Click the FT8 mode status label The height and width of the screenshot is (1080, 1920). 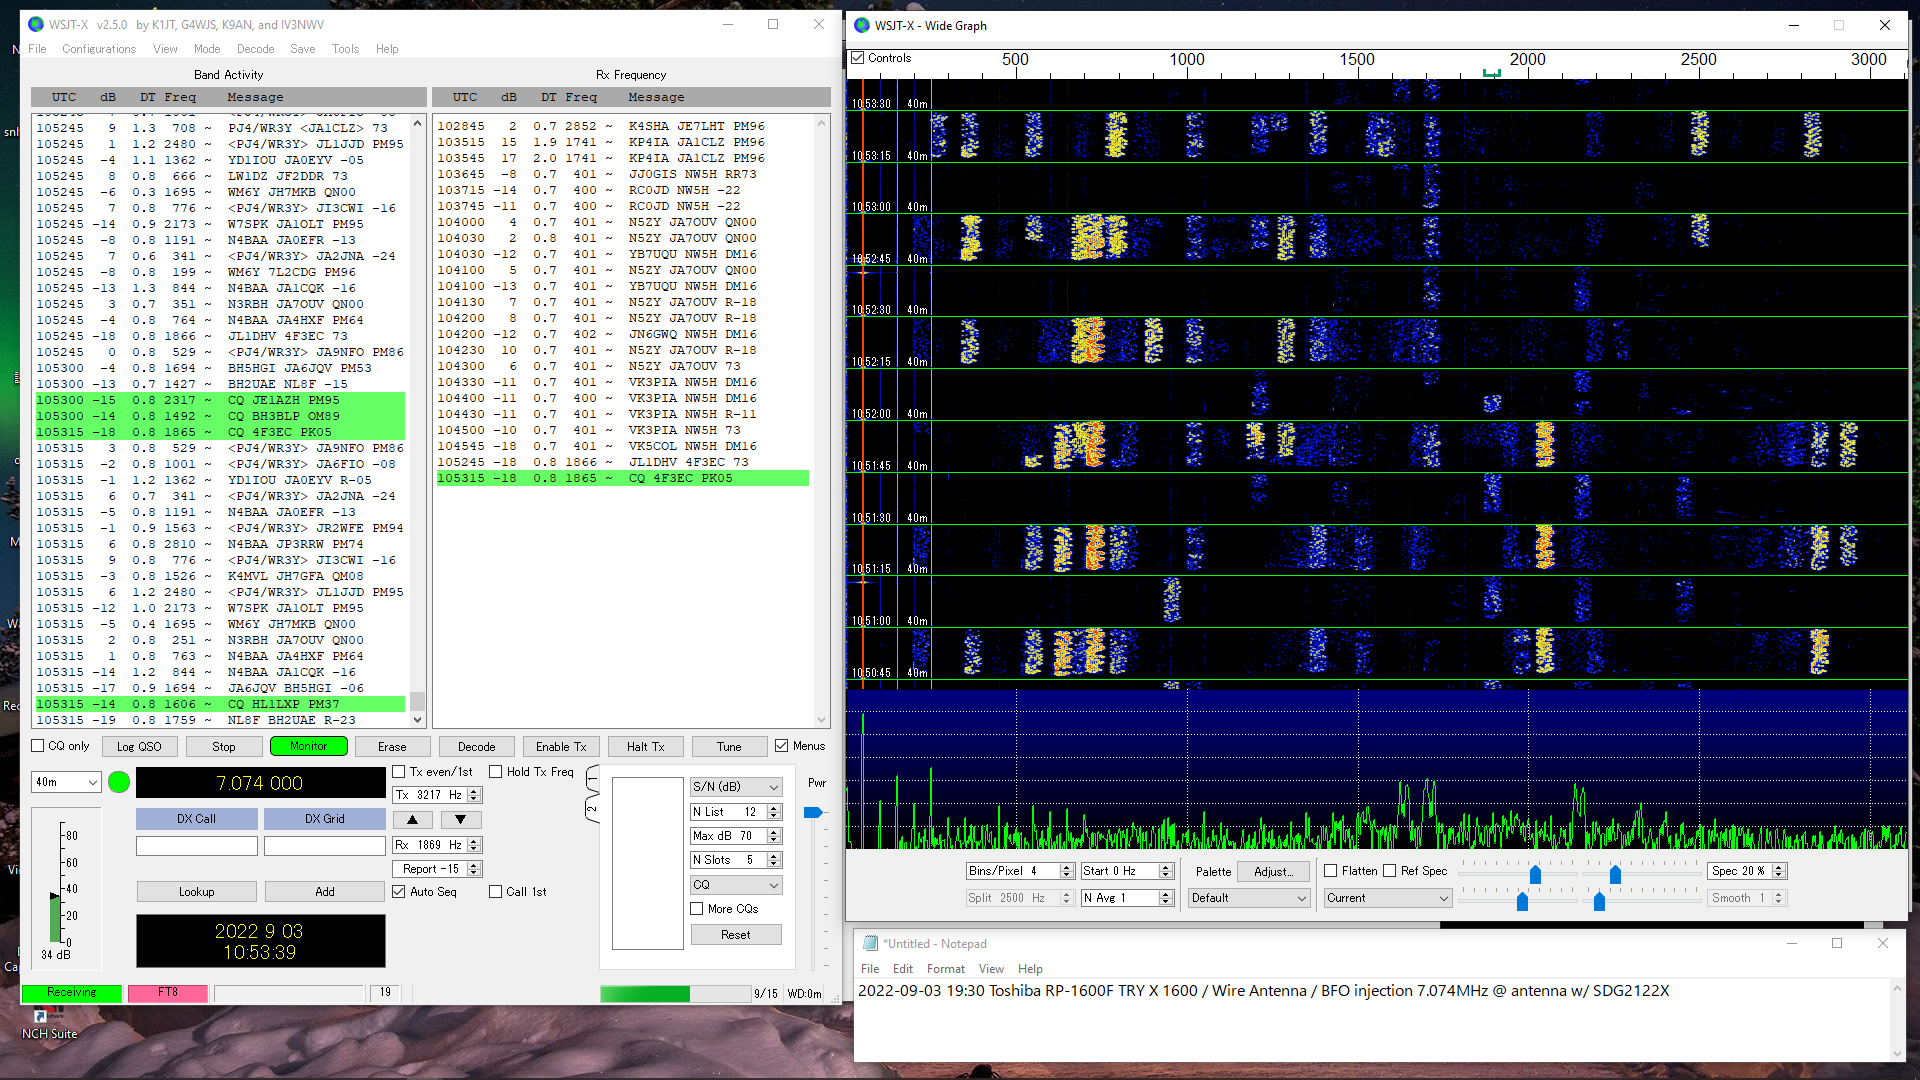(168, 993)
